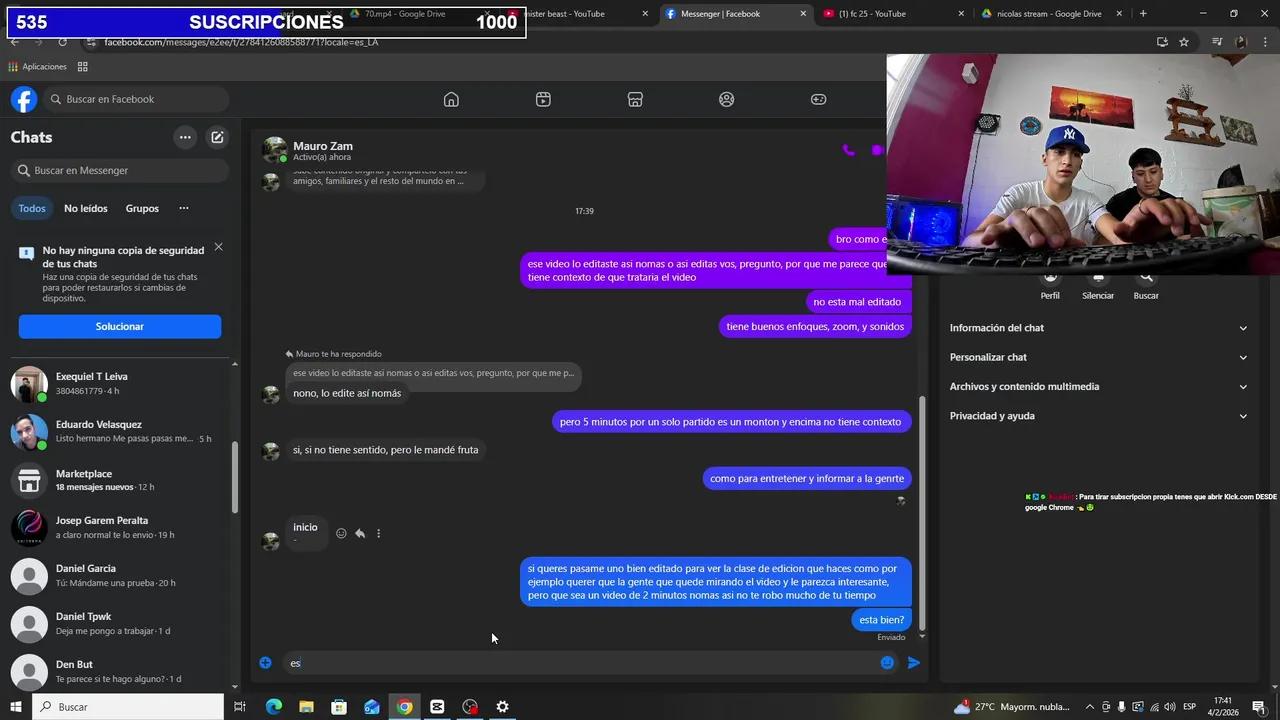Open Task View on Windows taskbar

[240, 707]
